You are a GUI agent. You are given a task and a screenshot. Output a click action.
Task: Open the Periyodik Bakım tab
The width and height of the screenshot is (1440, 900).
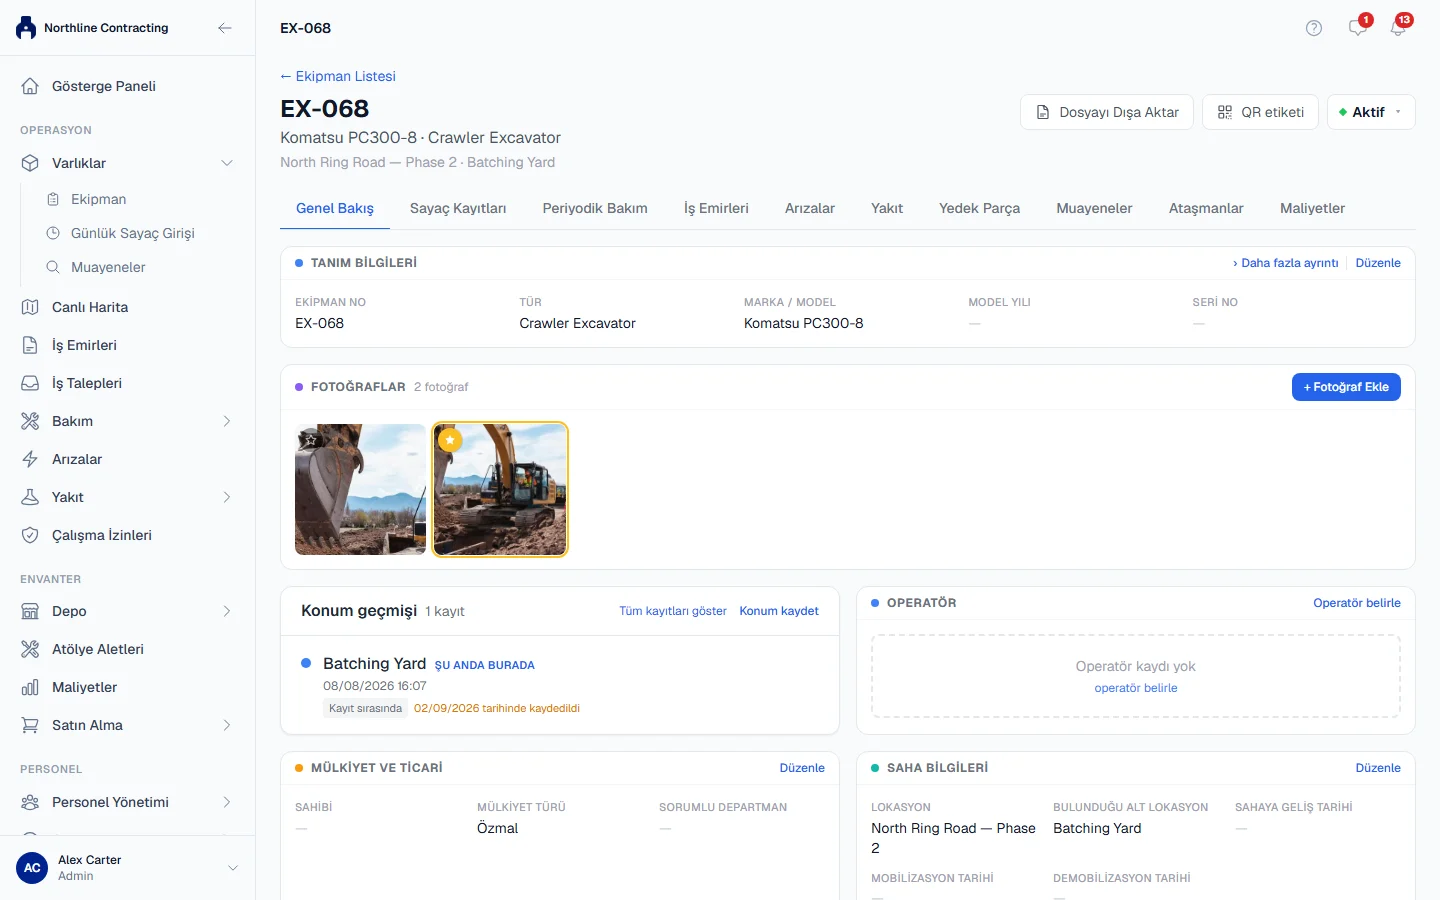click(x=595, y=208)
